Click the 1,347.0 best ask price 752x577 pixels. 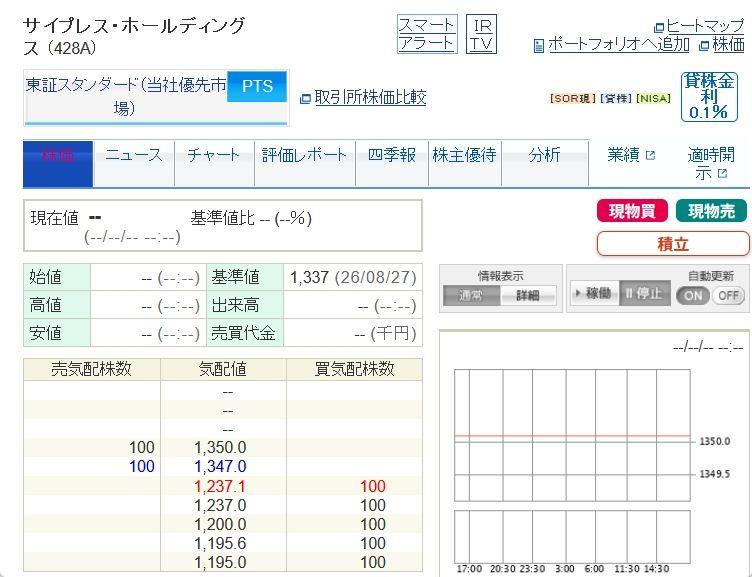point(220,466)
